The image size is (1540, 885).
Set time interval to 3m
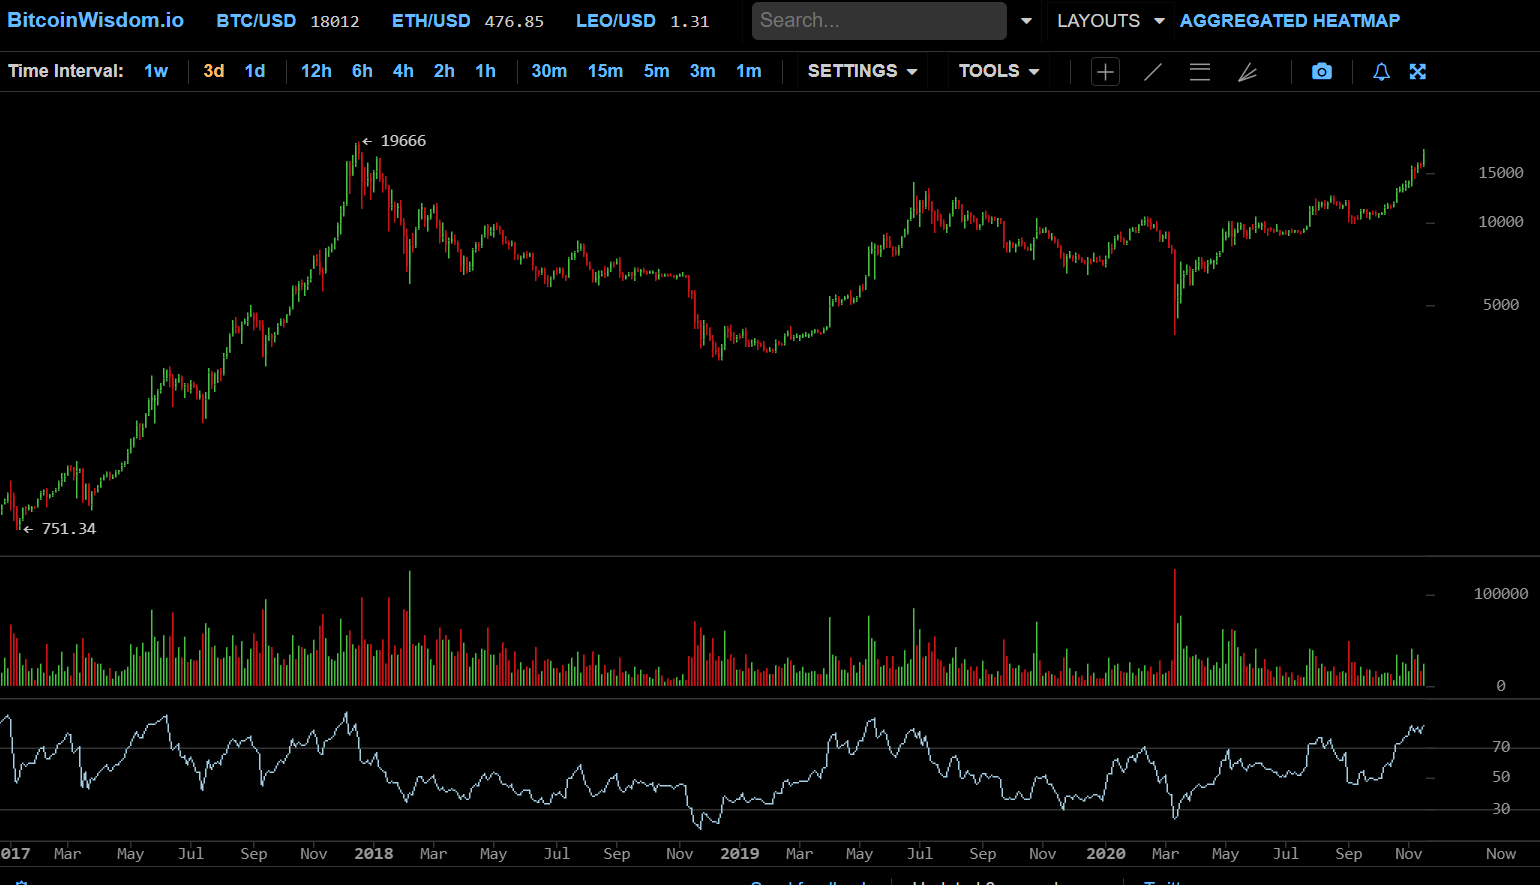click(703, 71)
